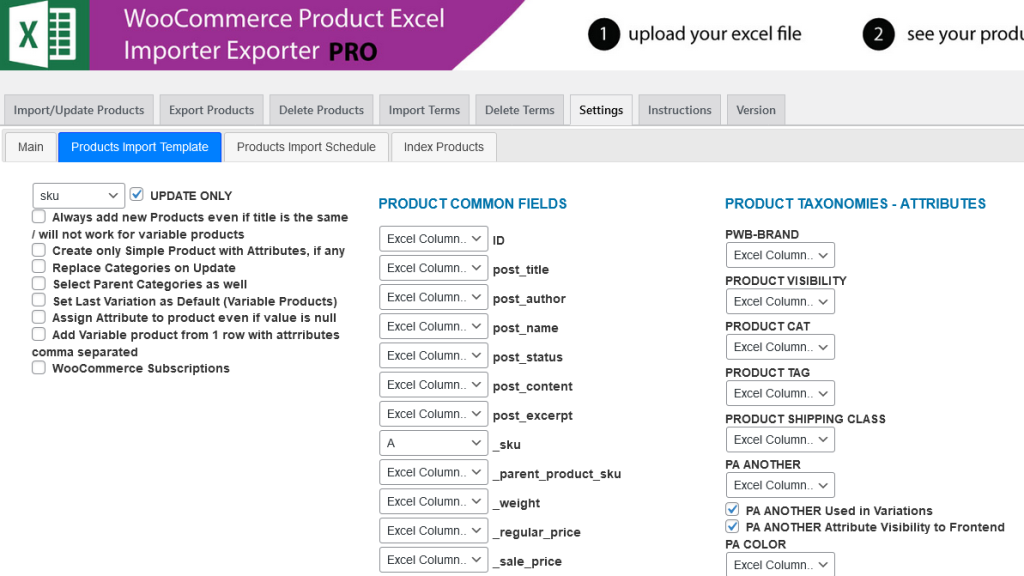The height and width of the screenshot is (576, 1024).
Task: Open the post_title column dropdown
Action: click(434, 268)
